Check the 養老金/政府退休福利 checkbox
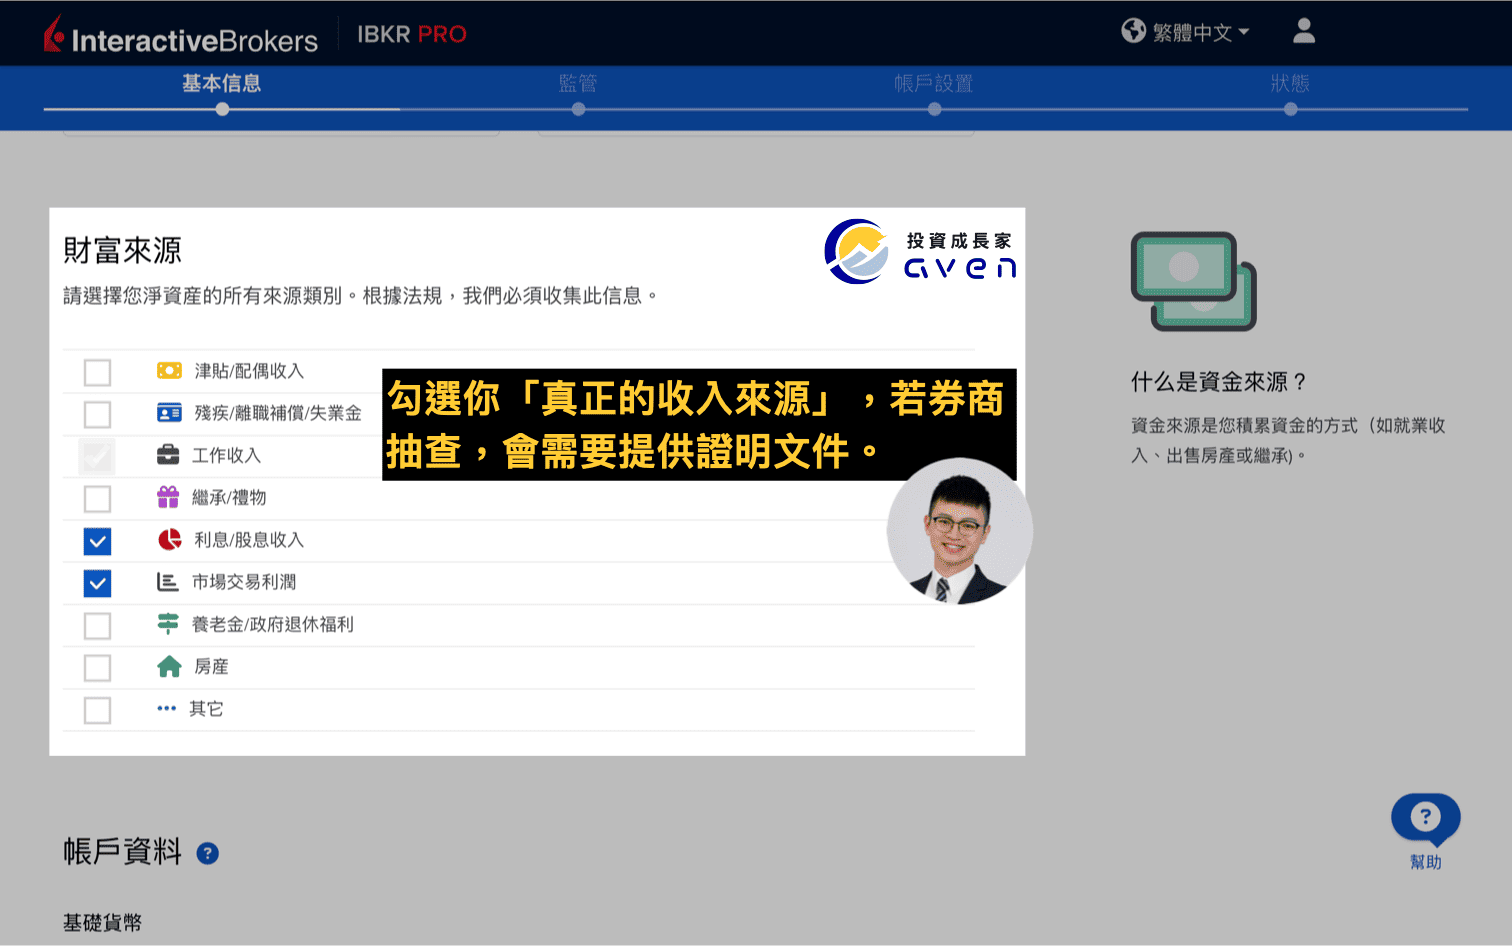 tap(97, 625)
